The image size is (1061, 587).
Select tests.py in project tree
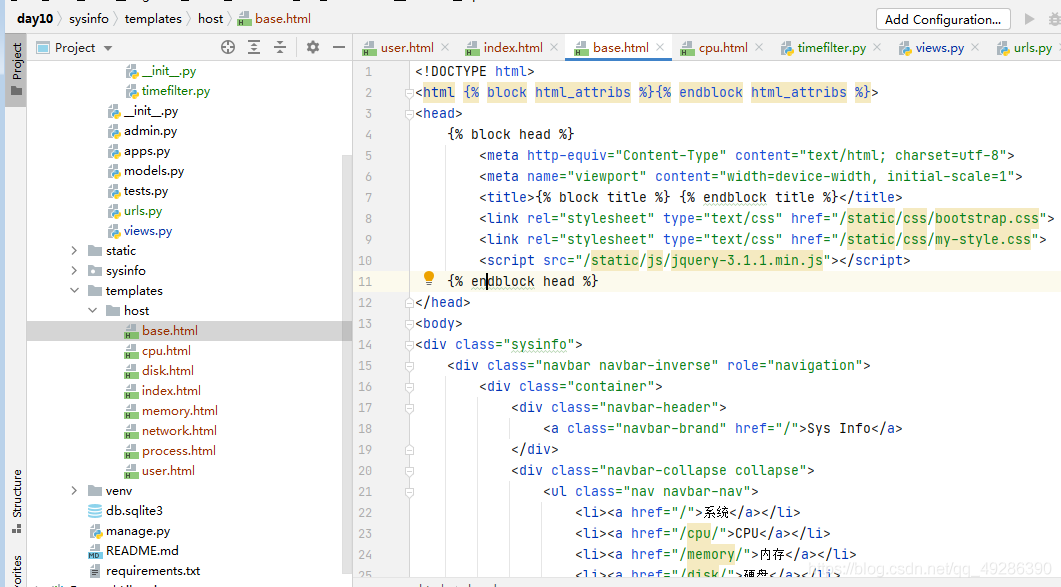coord(145,191)
